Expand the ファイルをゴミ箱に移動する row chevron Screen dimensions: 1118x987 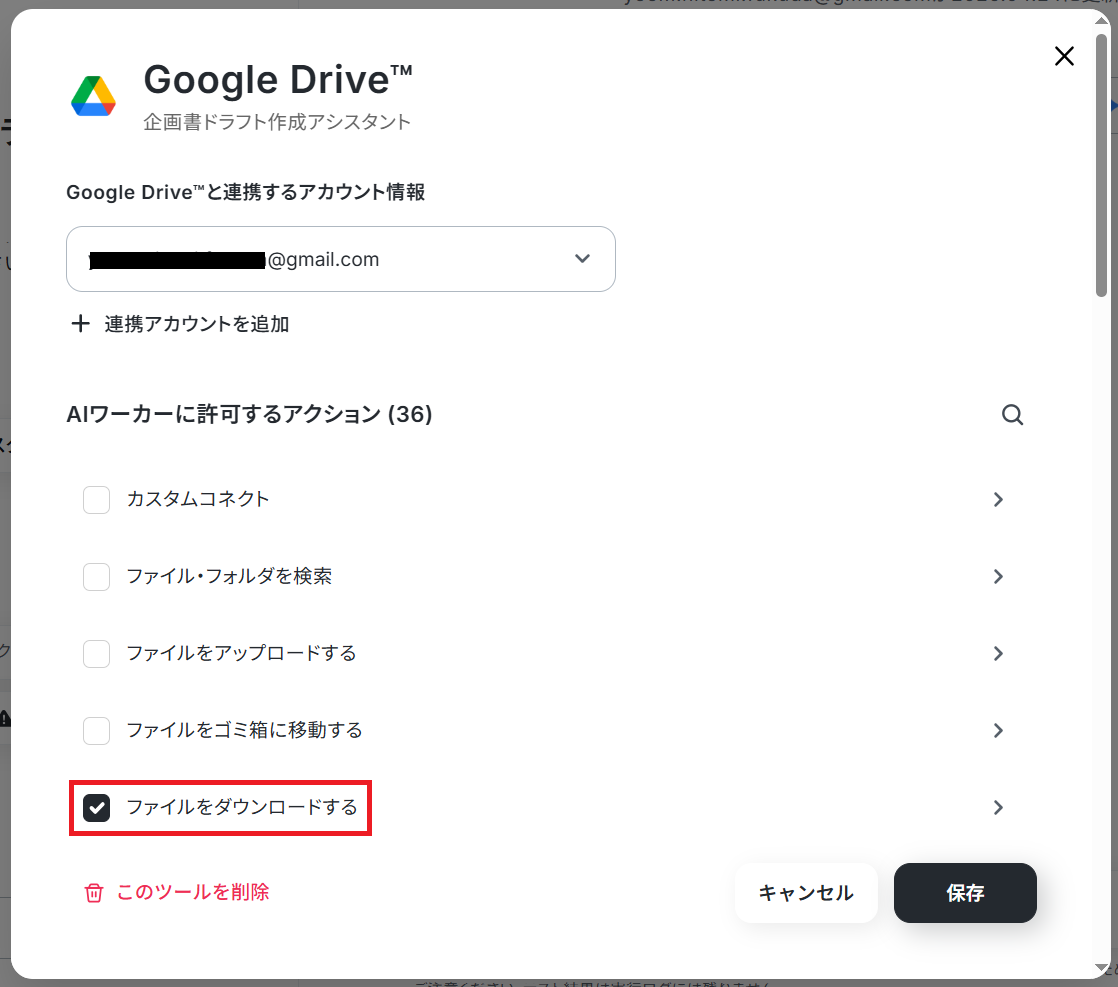pyautogui.click(x=998, y=730)
